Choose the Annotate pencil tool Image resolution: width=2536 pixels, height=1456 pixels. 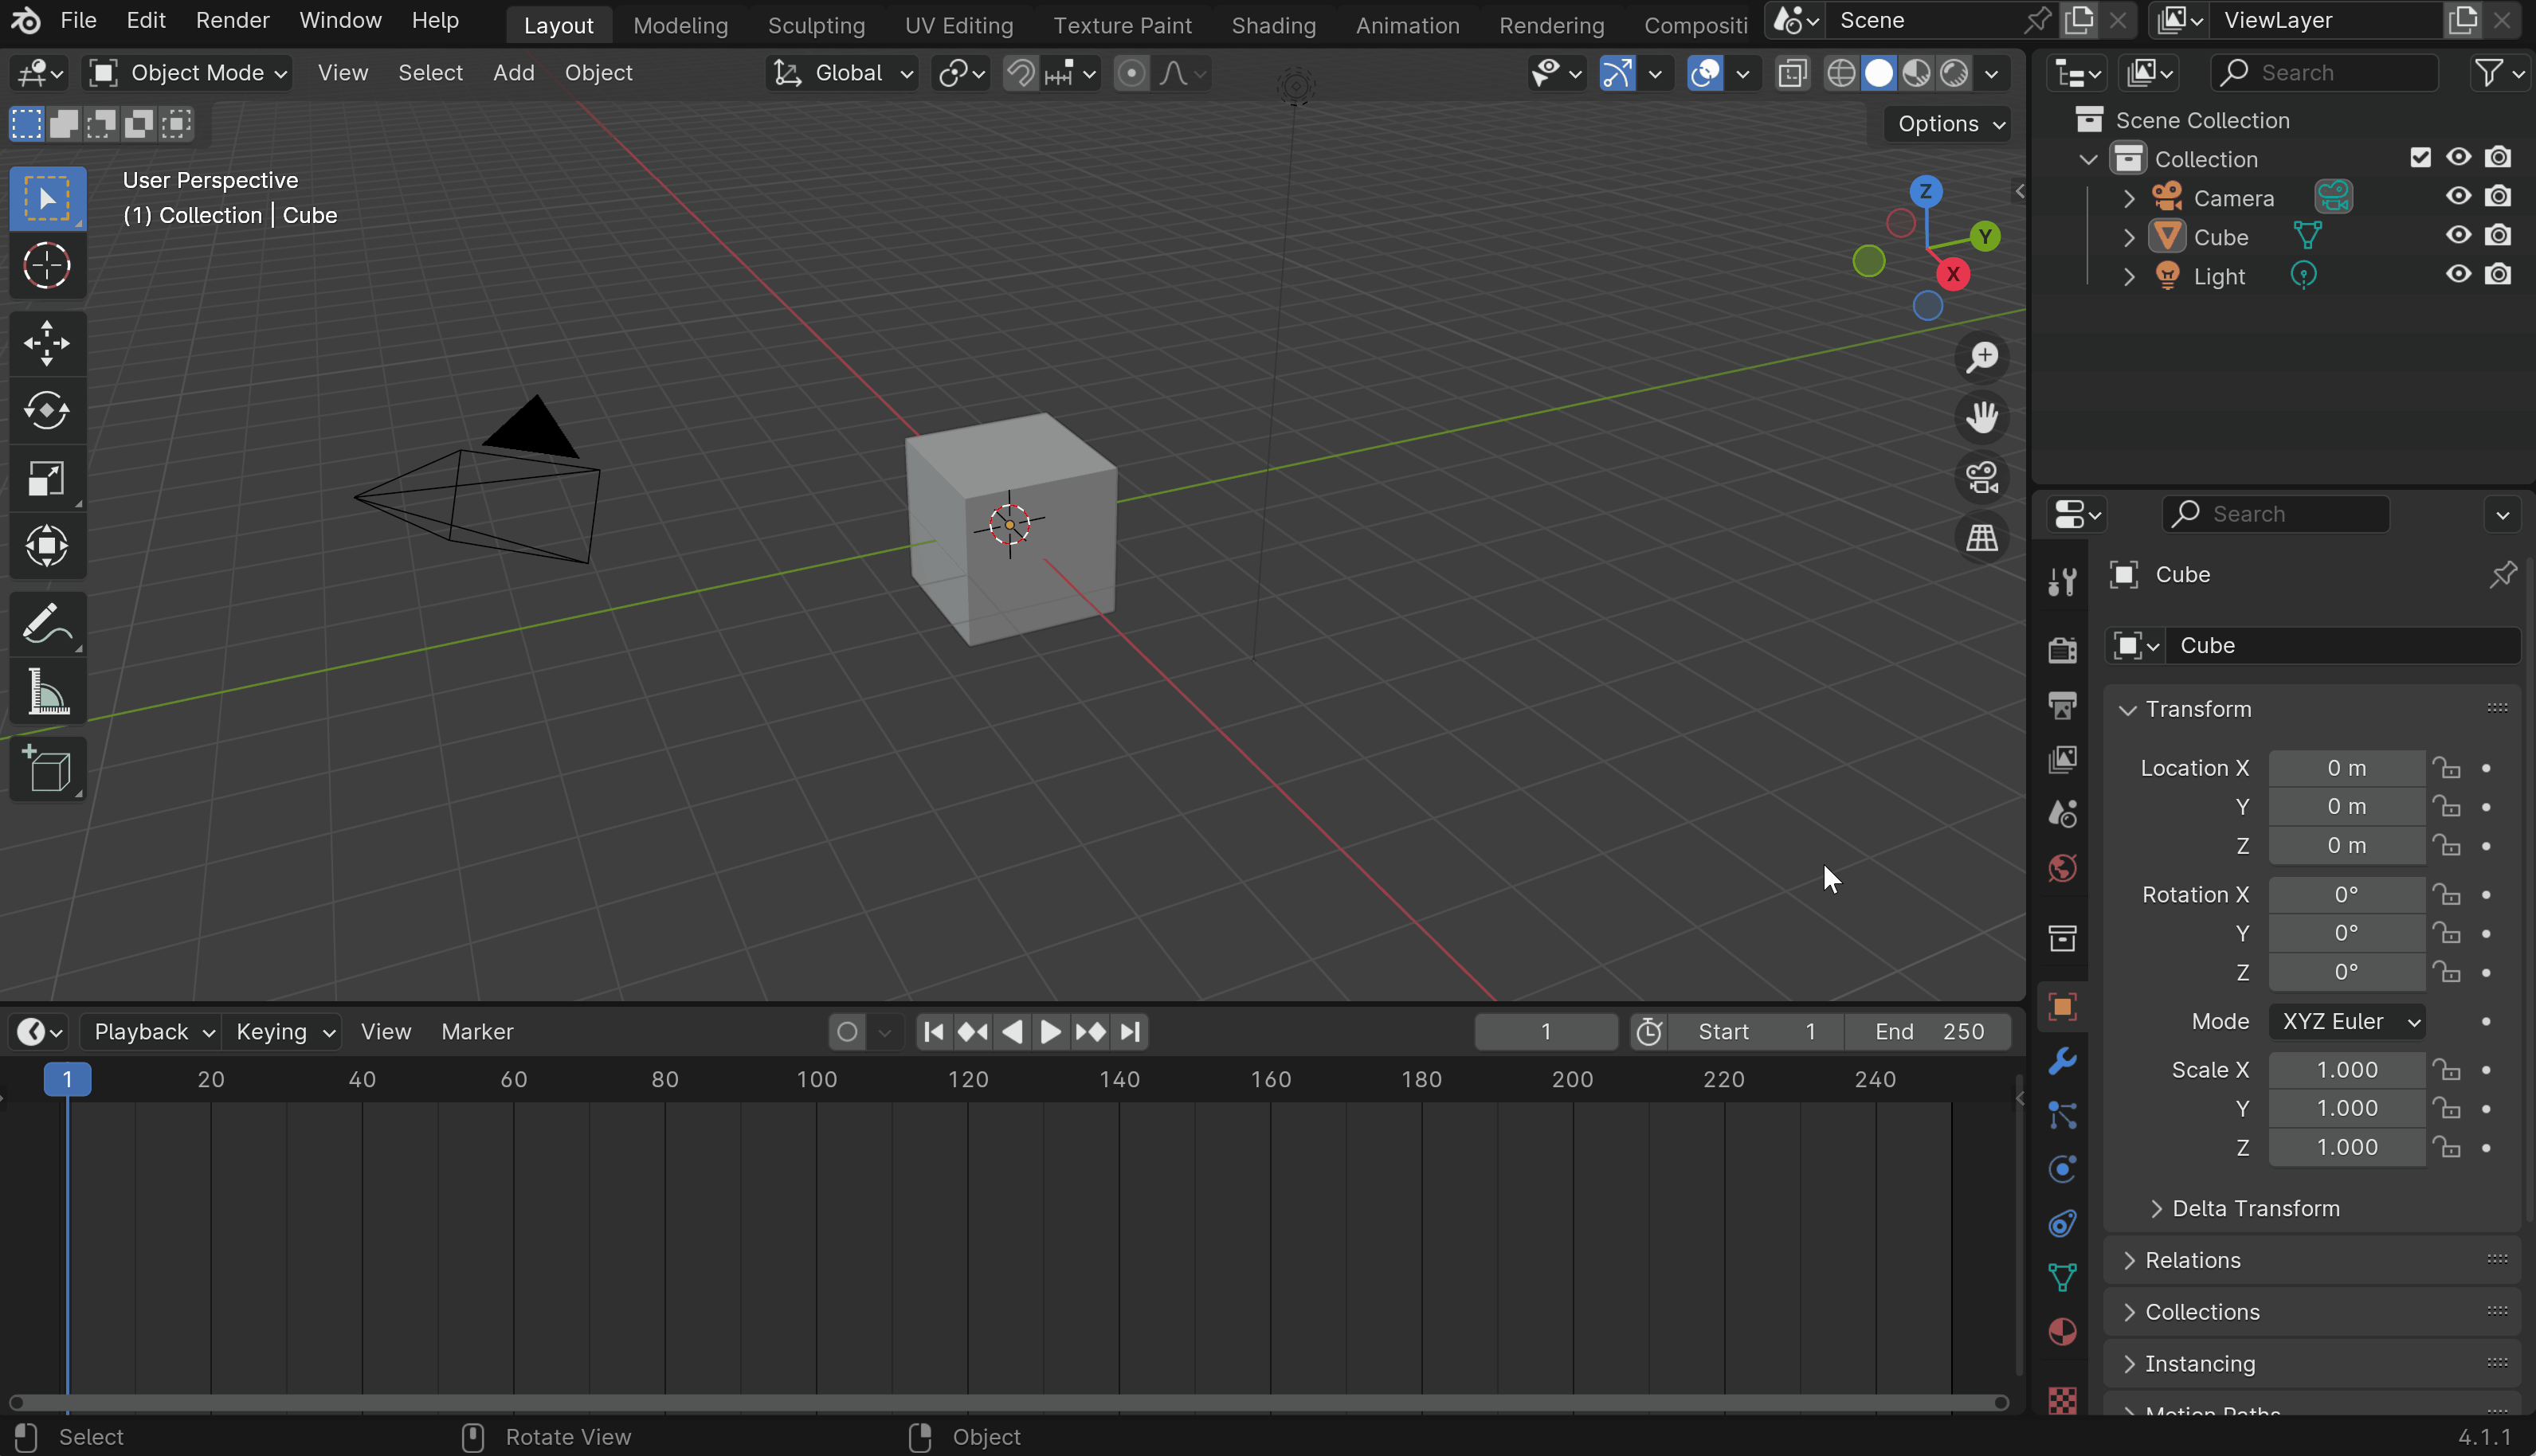pyautogui.click(x=47, y=626)
